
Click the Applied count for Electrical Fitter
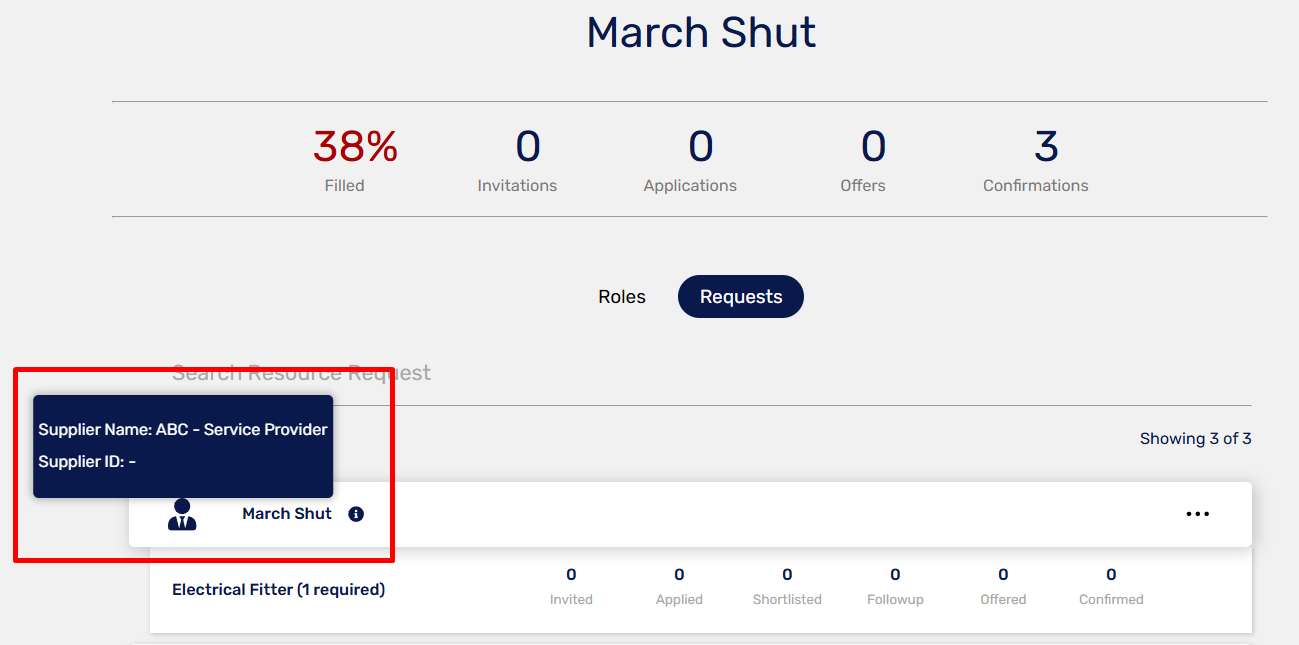pyautogui.click(x=679, y=586)
